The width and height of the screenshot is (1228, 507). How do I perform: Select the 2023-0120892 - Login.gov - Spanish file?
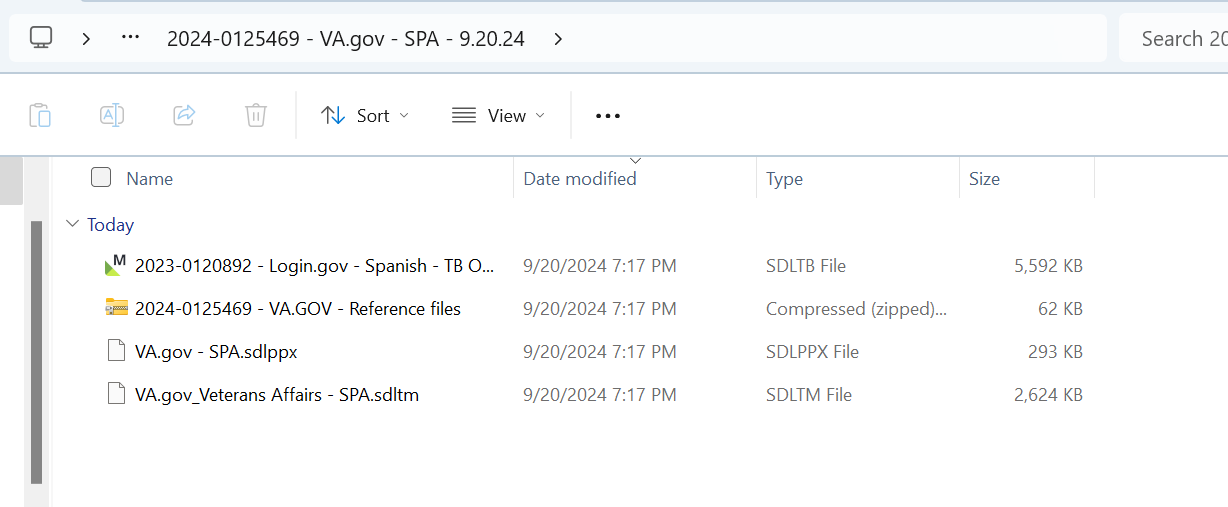[315, 266]
